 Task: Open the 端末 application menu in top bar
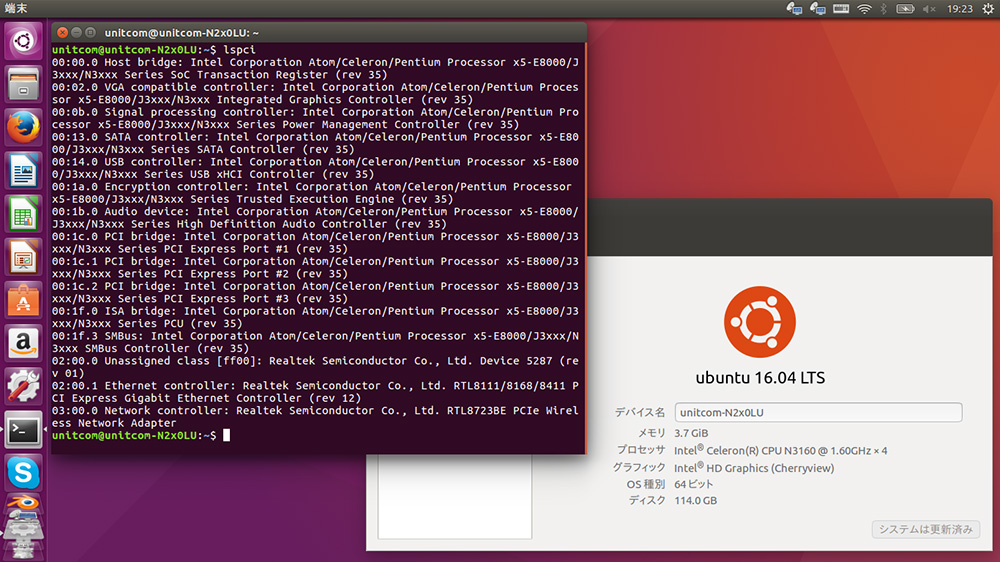pyautogui.click(x=16, y=8)
